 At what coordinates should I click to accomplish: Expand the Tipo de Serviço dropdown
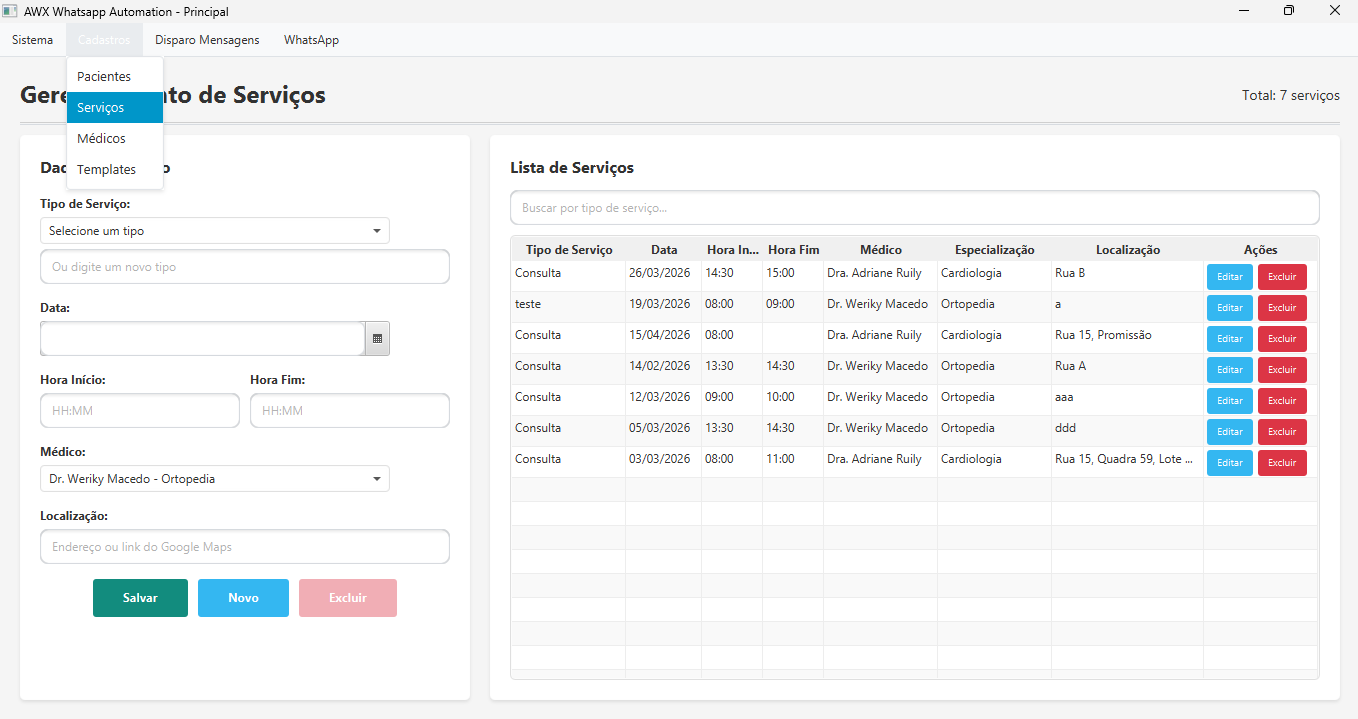pyautogui.click(x=214, y=231)
